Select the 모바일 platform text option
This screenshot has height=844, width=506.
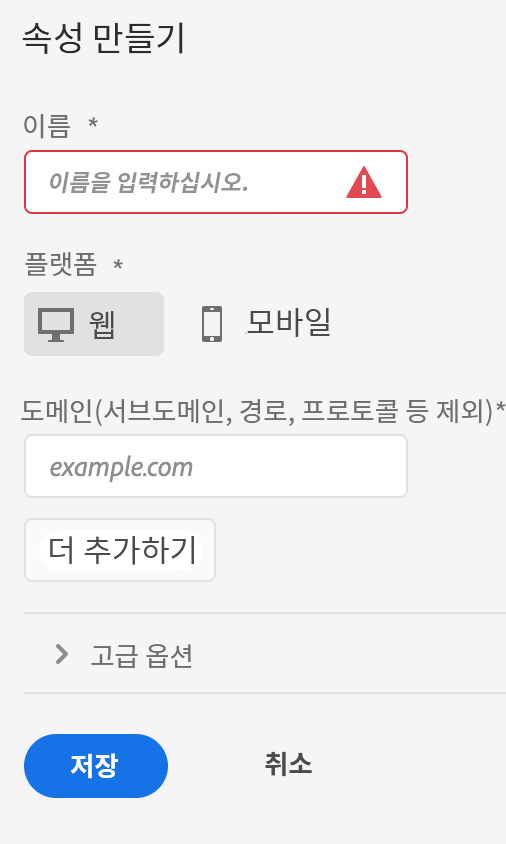289,323
